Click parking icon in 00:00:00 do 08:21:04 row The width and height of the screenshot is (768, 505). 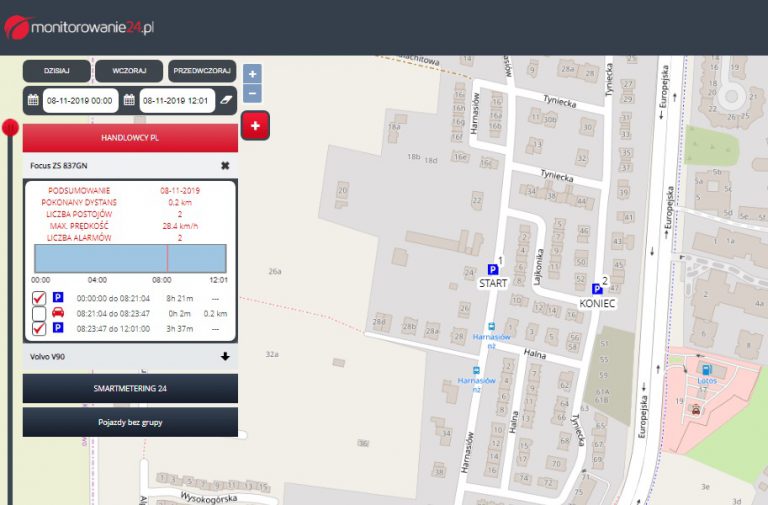(x=58, y=297)
